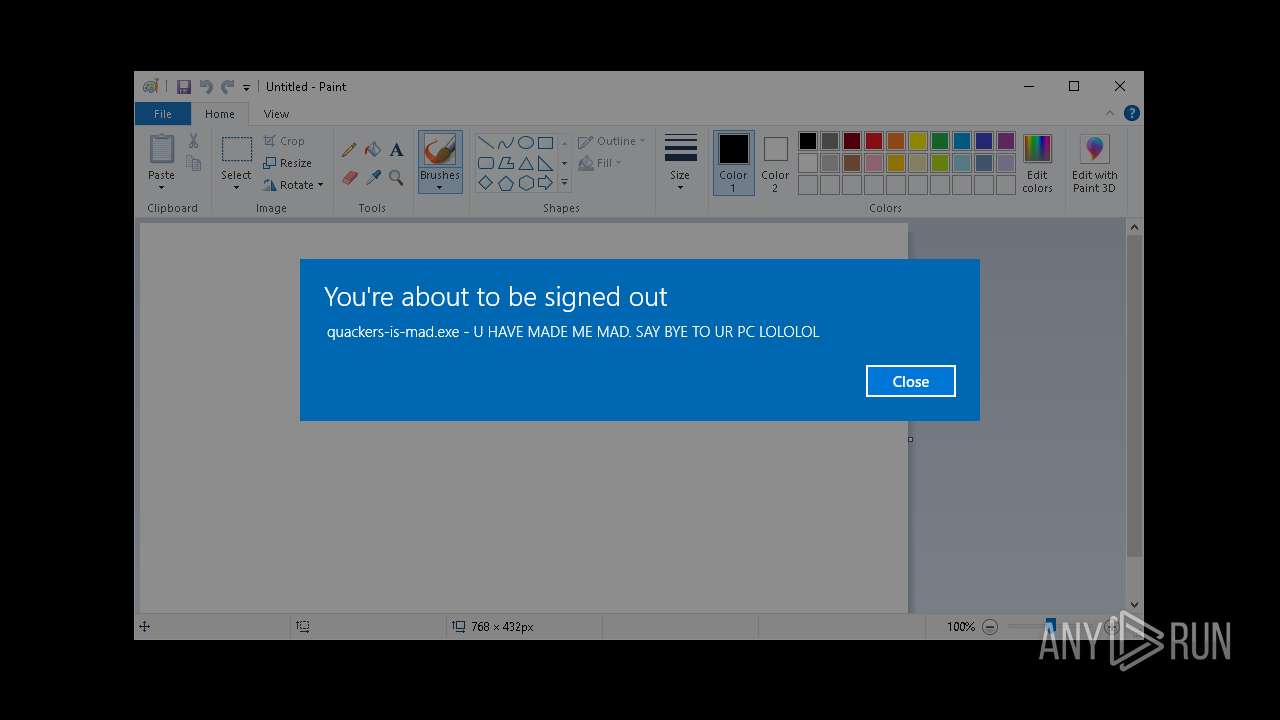Open Edit with Paint 3D
The width and height of the screenshot is (1280, 720).
tap(1095, 164)
